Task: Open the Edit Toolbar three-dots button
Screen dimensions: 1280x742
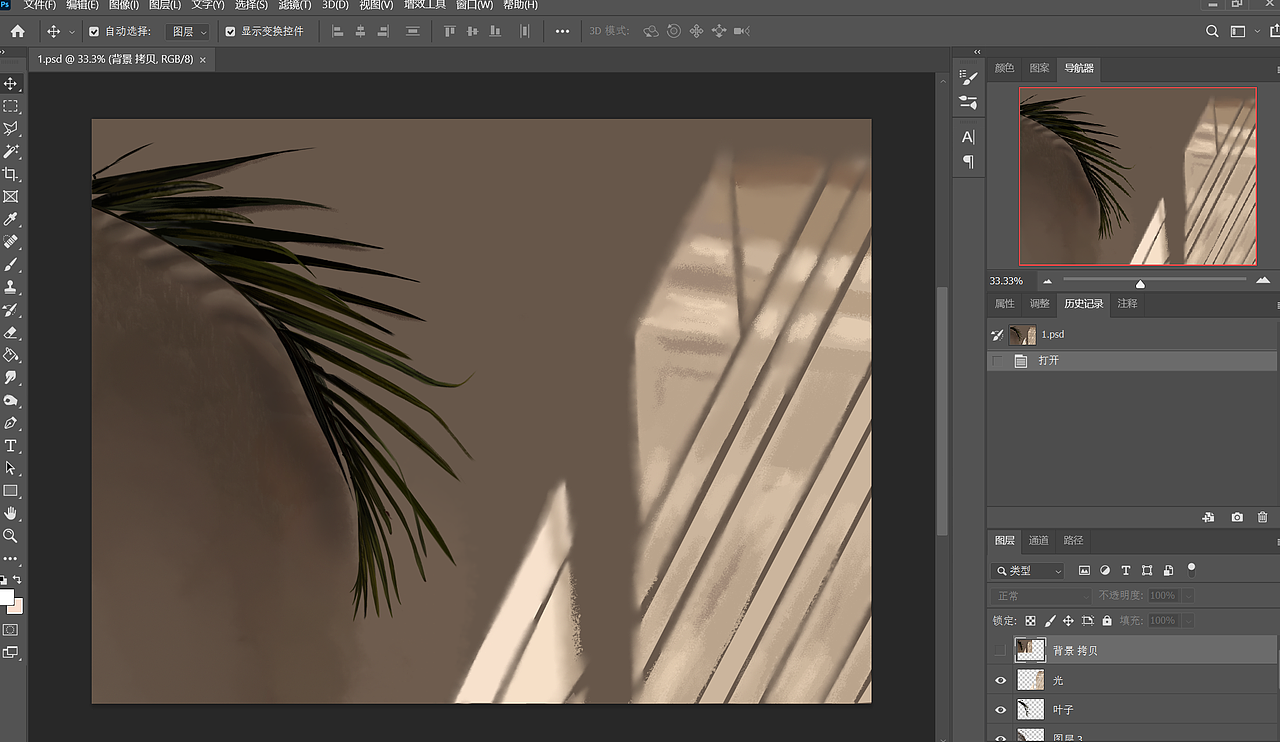Action: point(11,558)
